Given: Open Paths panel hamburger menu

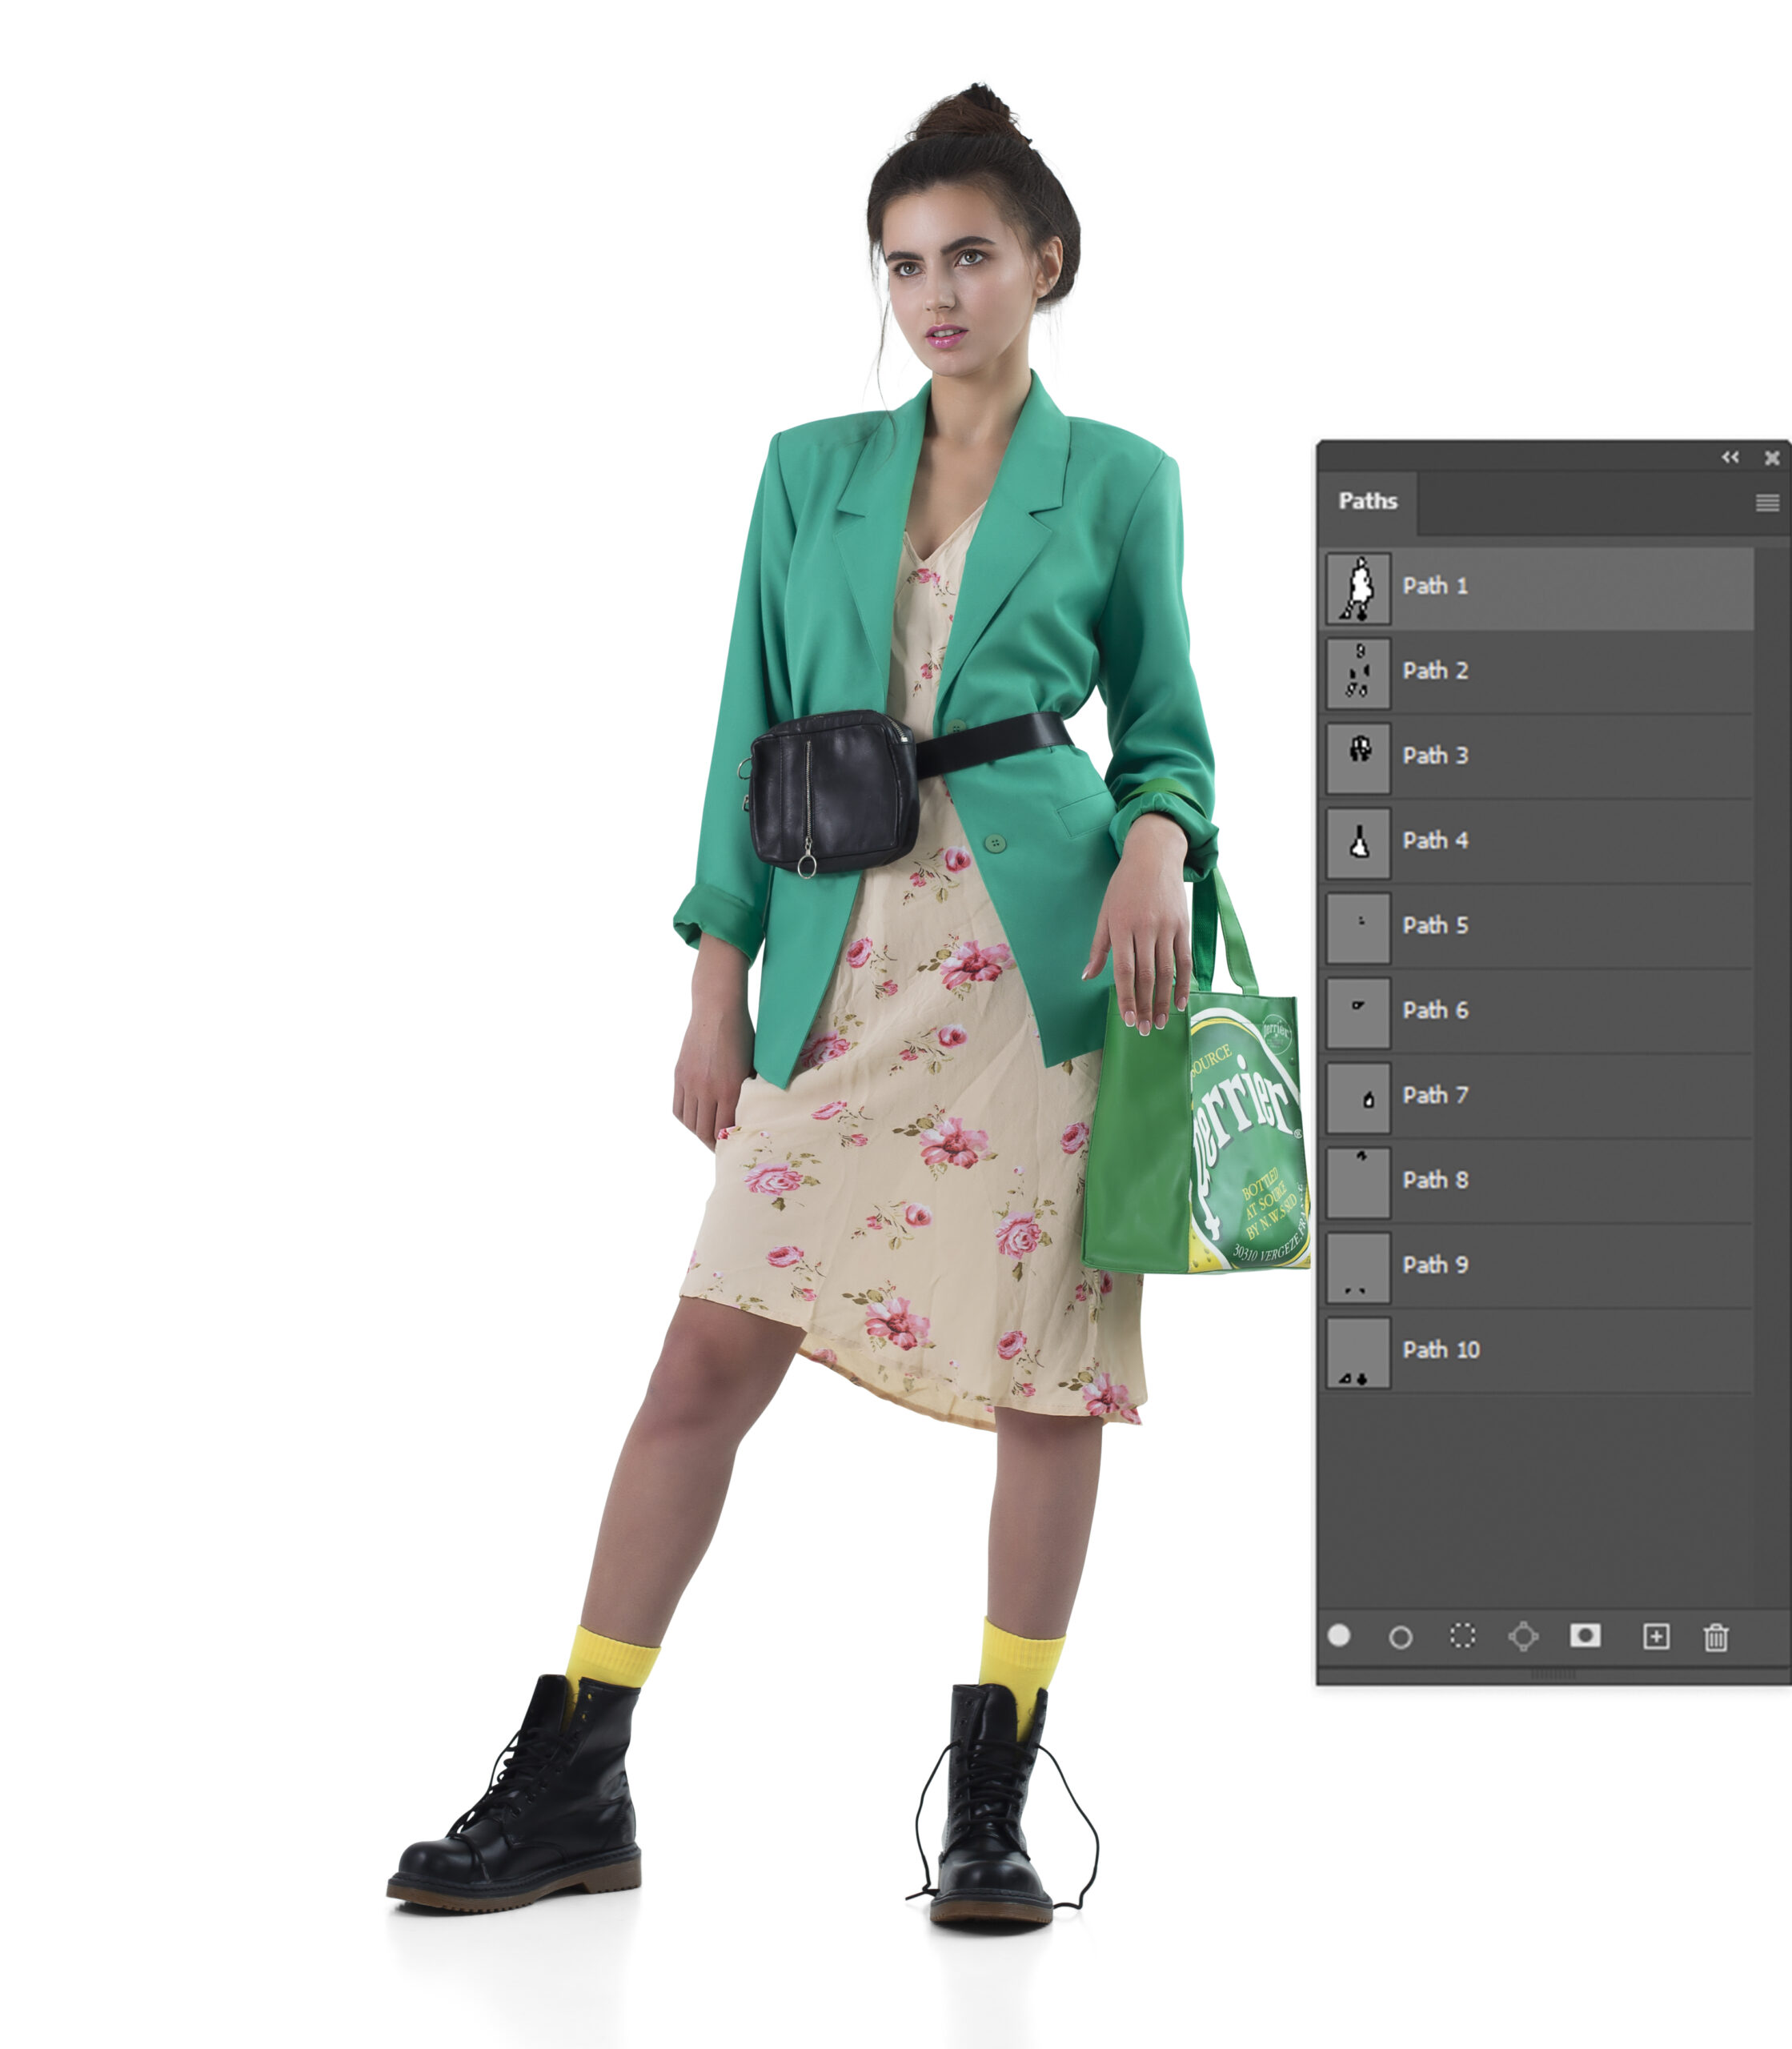Looking at the screenshot, I should [x=1767, y=502].
